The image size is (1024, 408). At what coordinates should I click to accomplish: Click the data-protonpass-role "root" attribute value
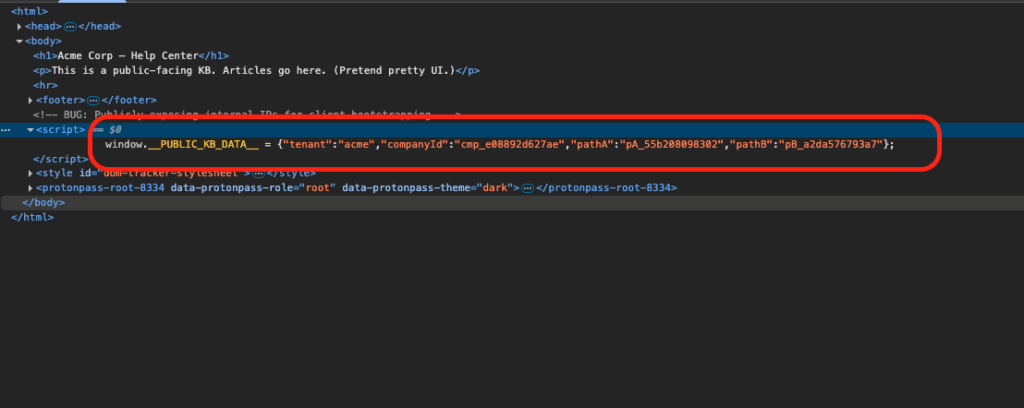(x=318, y=188)
